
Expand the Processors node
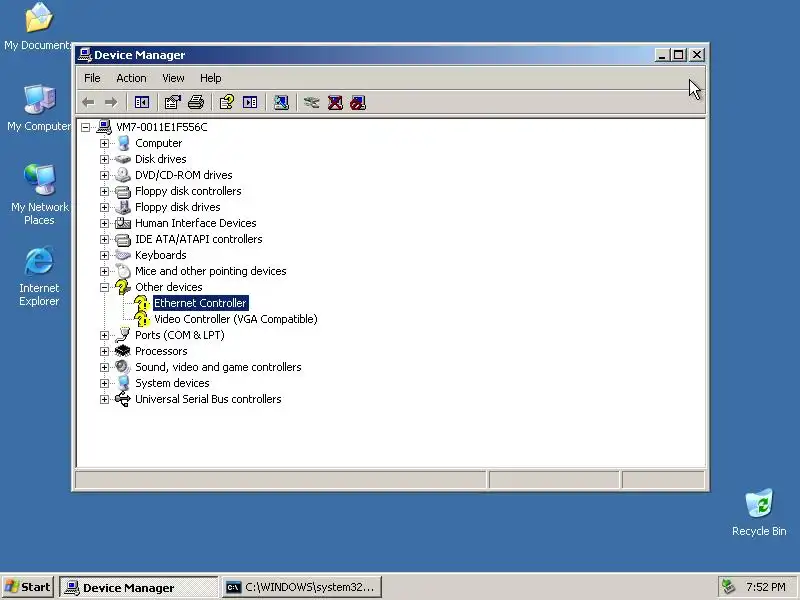click(x=105, y=351)
